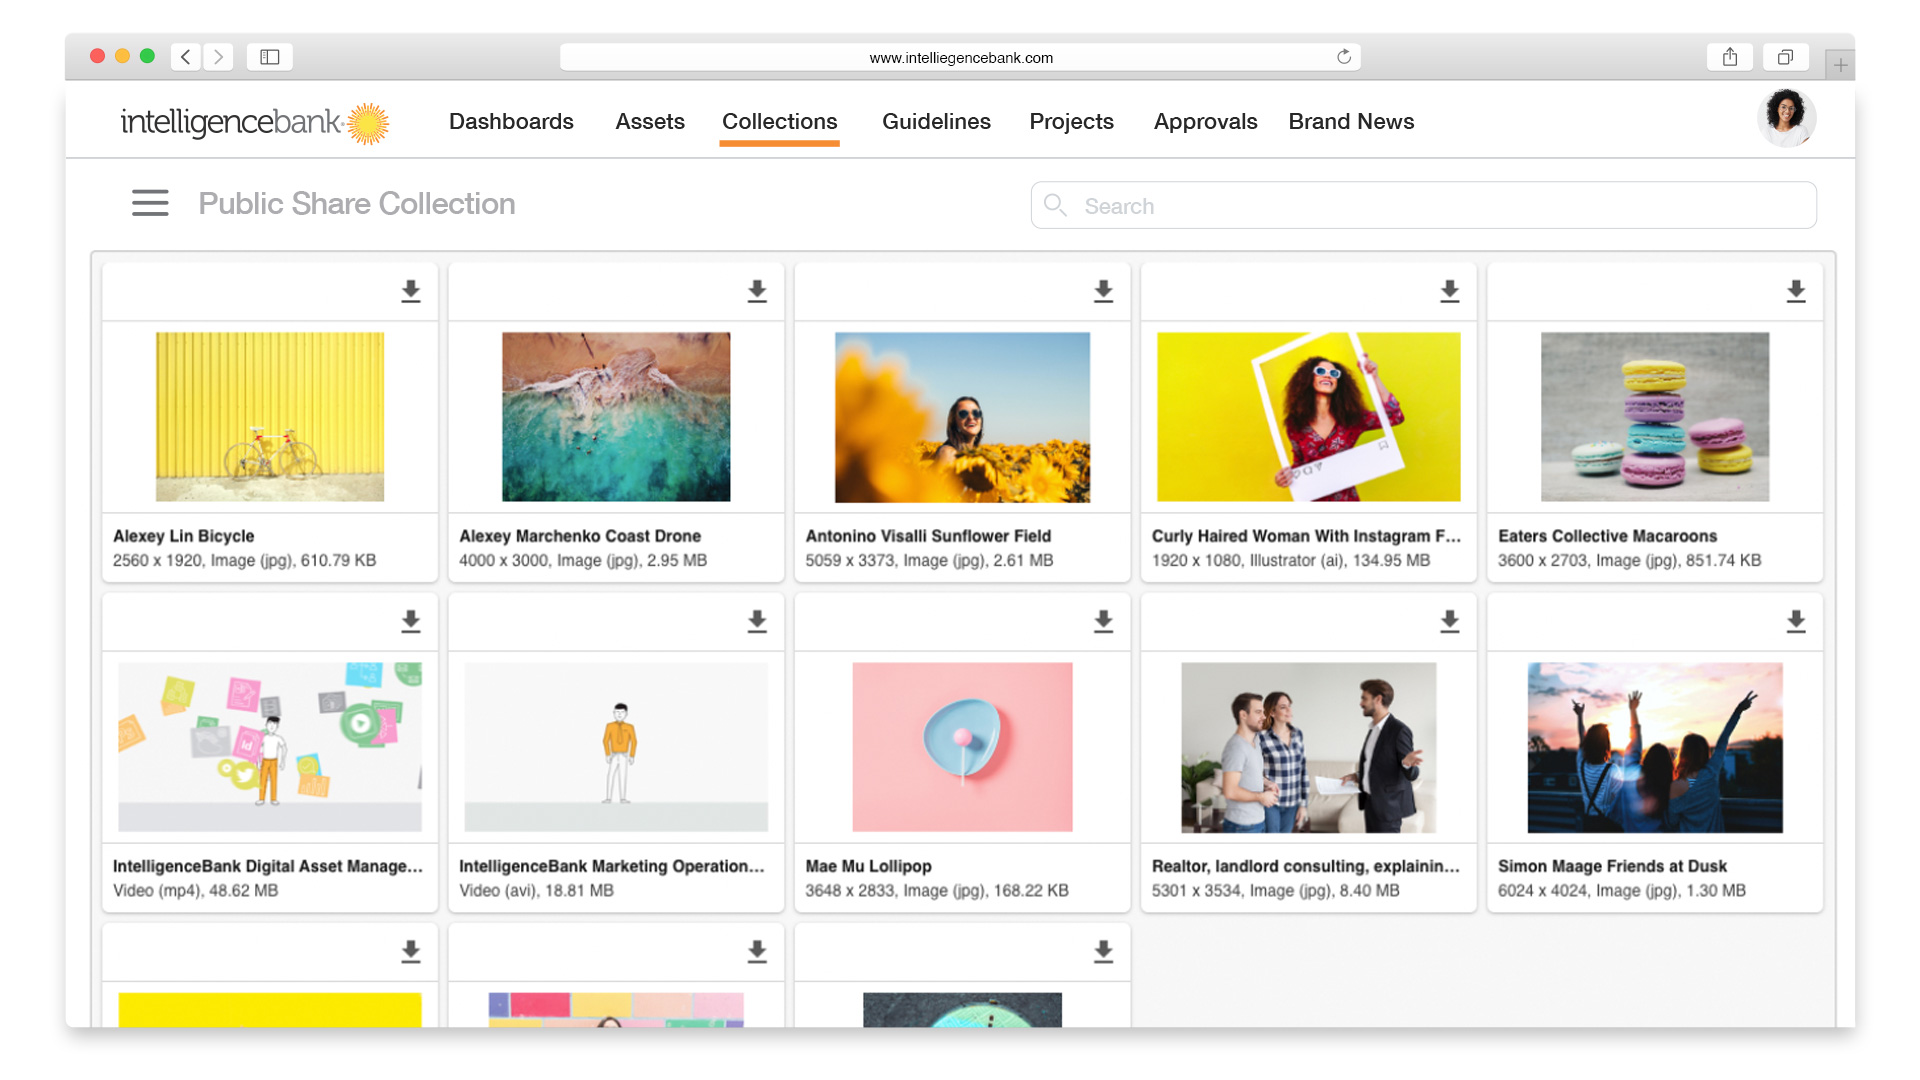Viewport: 1920px width, 1080px height.
Task: Click the browser address bar URL
Action: 960,57
